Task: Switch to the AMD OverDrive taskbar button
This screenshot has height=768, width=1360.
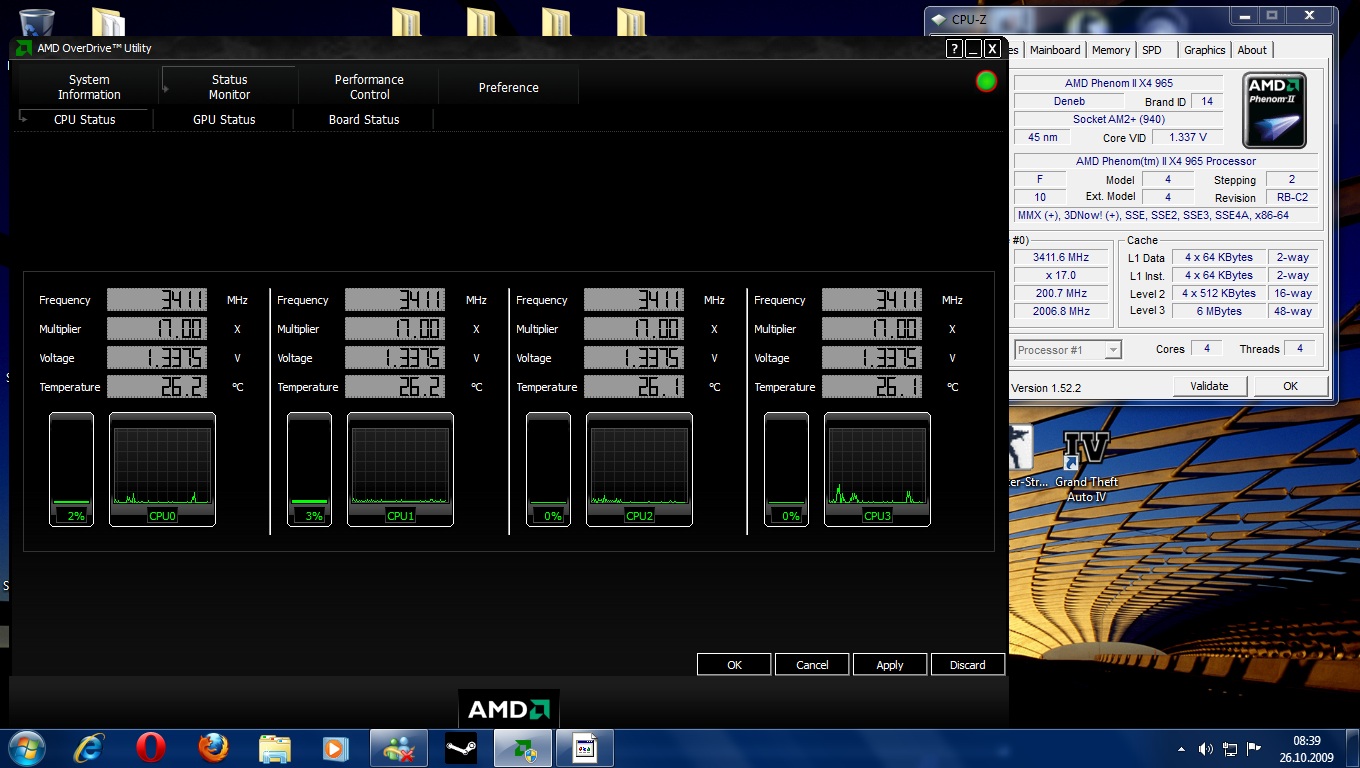Action: pyautogui.click(x=523, y=748)
